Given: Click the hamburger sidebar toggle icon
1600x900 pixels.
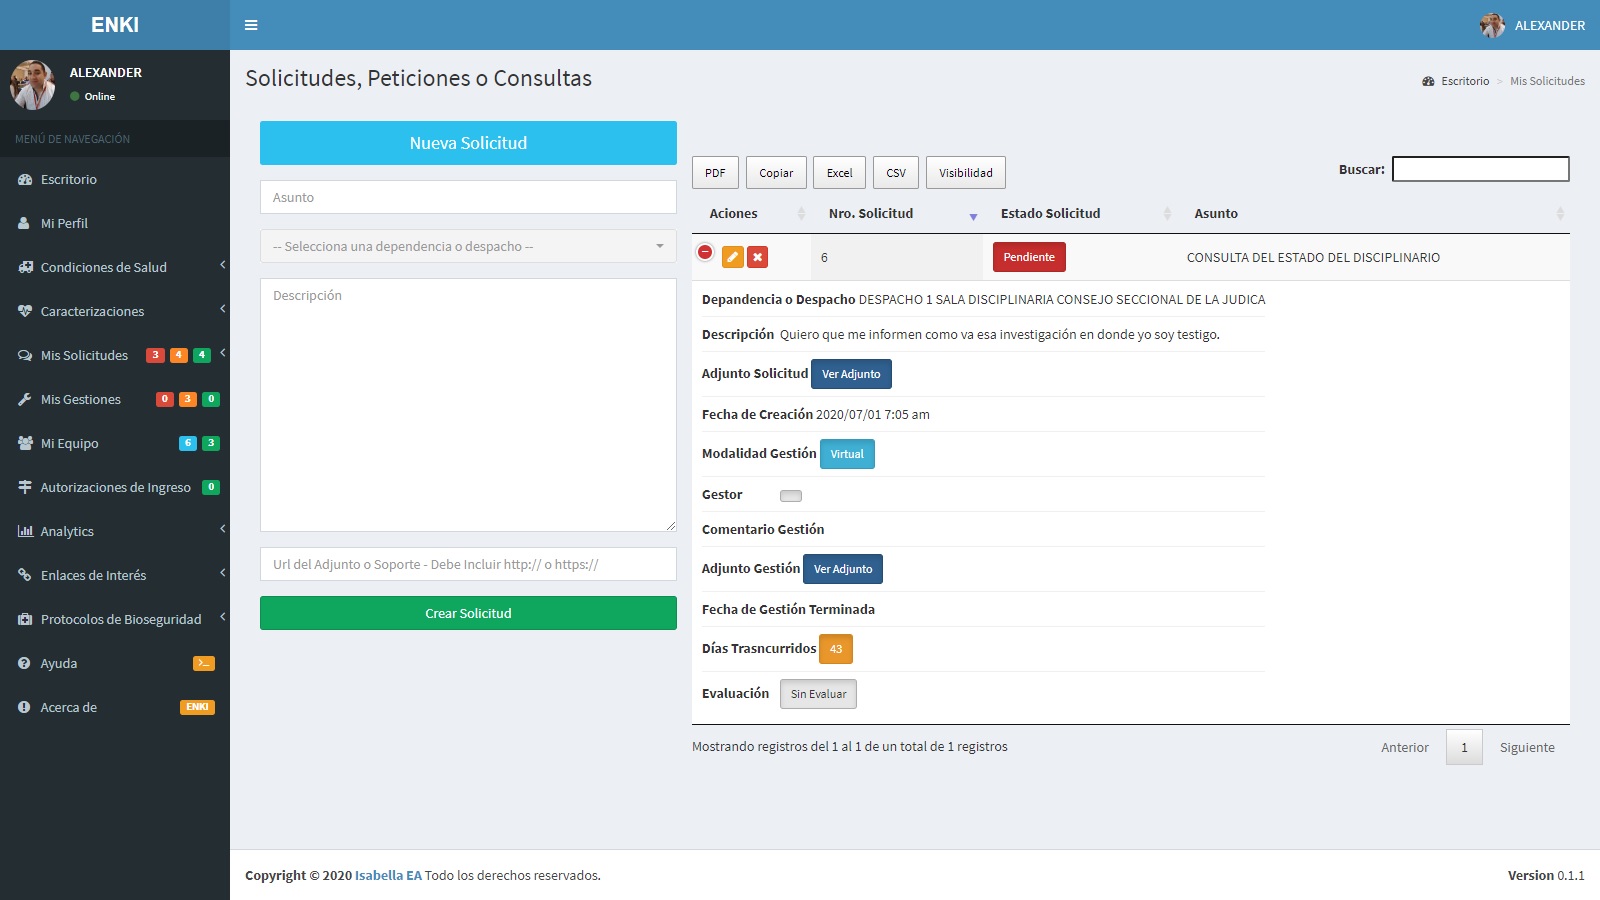Looking at the screenshot, I should click(251, 25).
